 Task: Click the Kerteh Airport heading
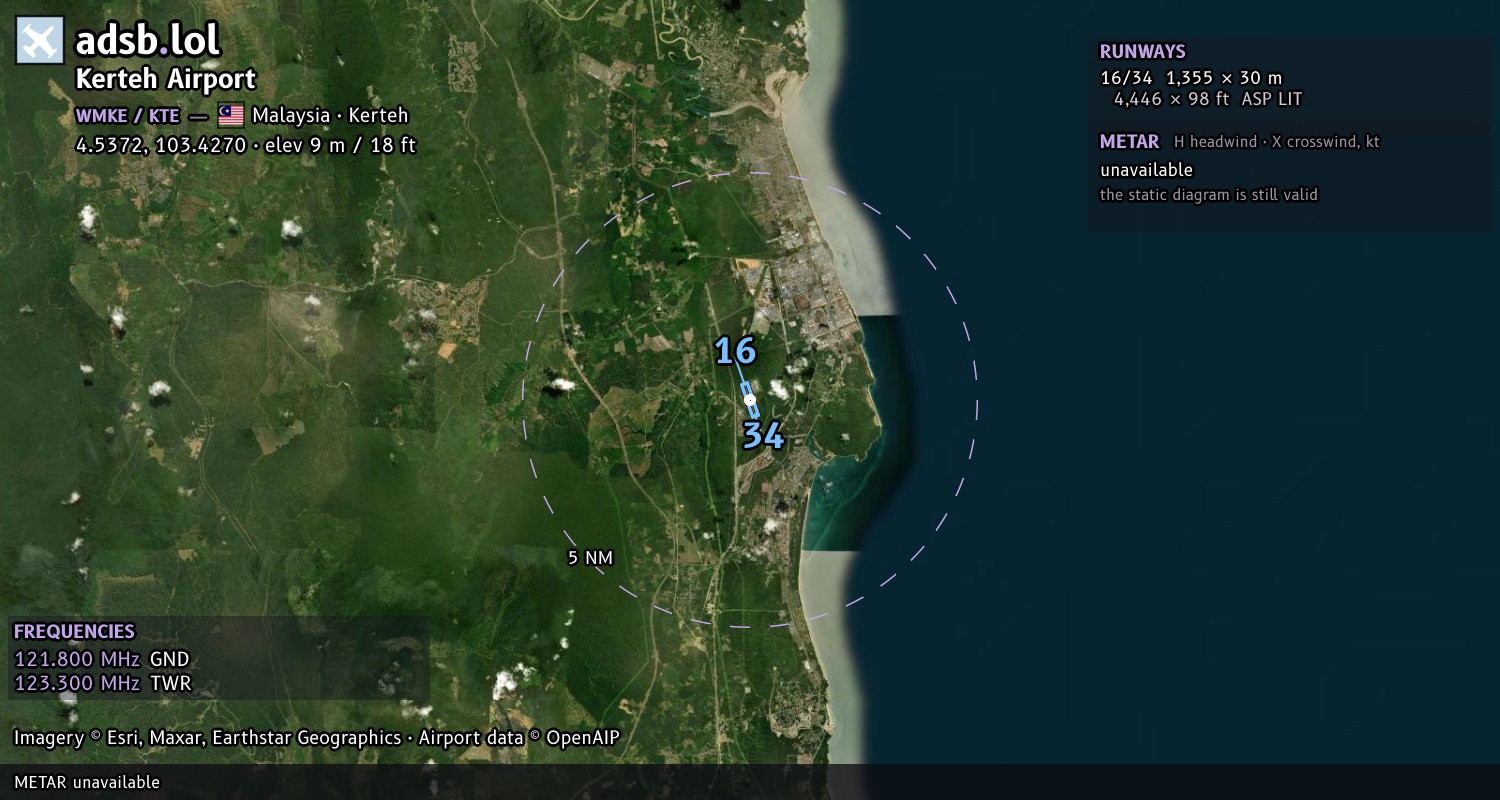(x=166, y=79)
